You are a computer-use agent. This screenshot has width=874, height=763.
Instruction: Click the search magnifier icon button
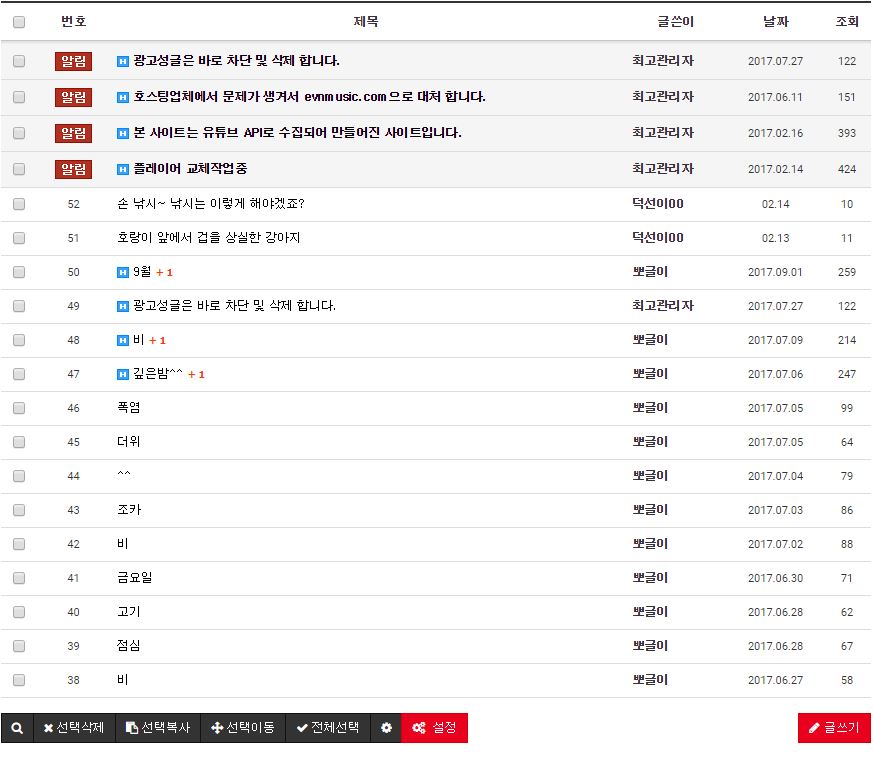click(x=17, y=728)
